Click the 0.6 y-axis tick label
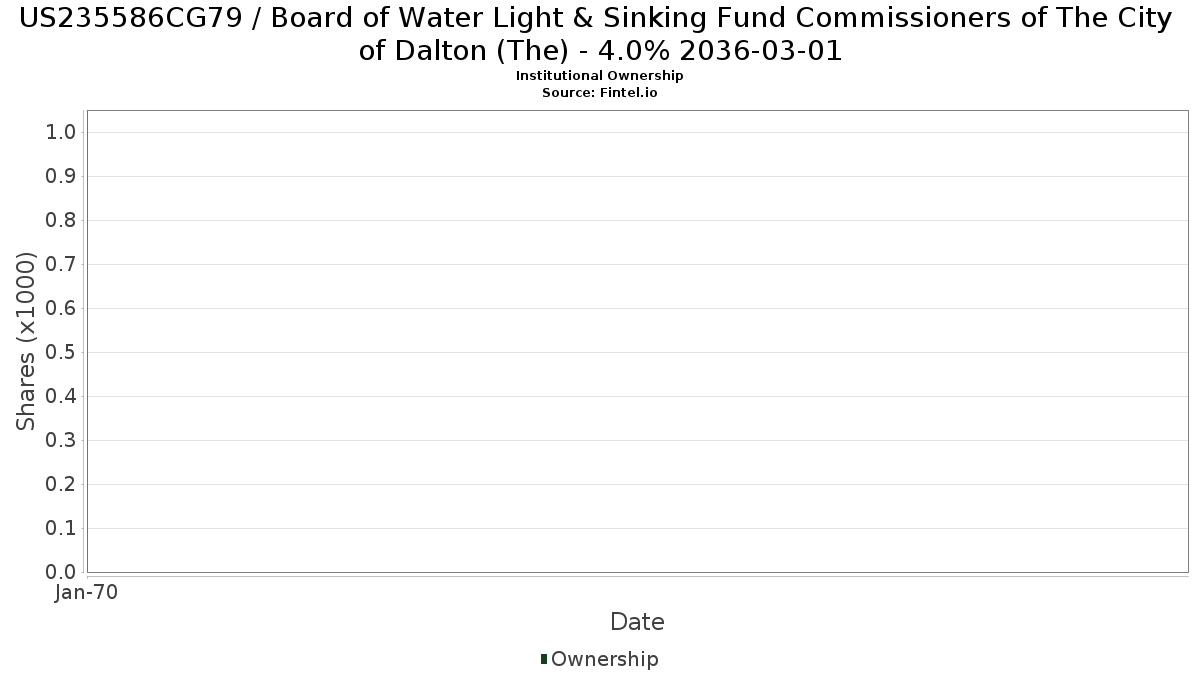Viewport: 1200px width, 675px height. [x=61, y=308]
